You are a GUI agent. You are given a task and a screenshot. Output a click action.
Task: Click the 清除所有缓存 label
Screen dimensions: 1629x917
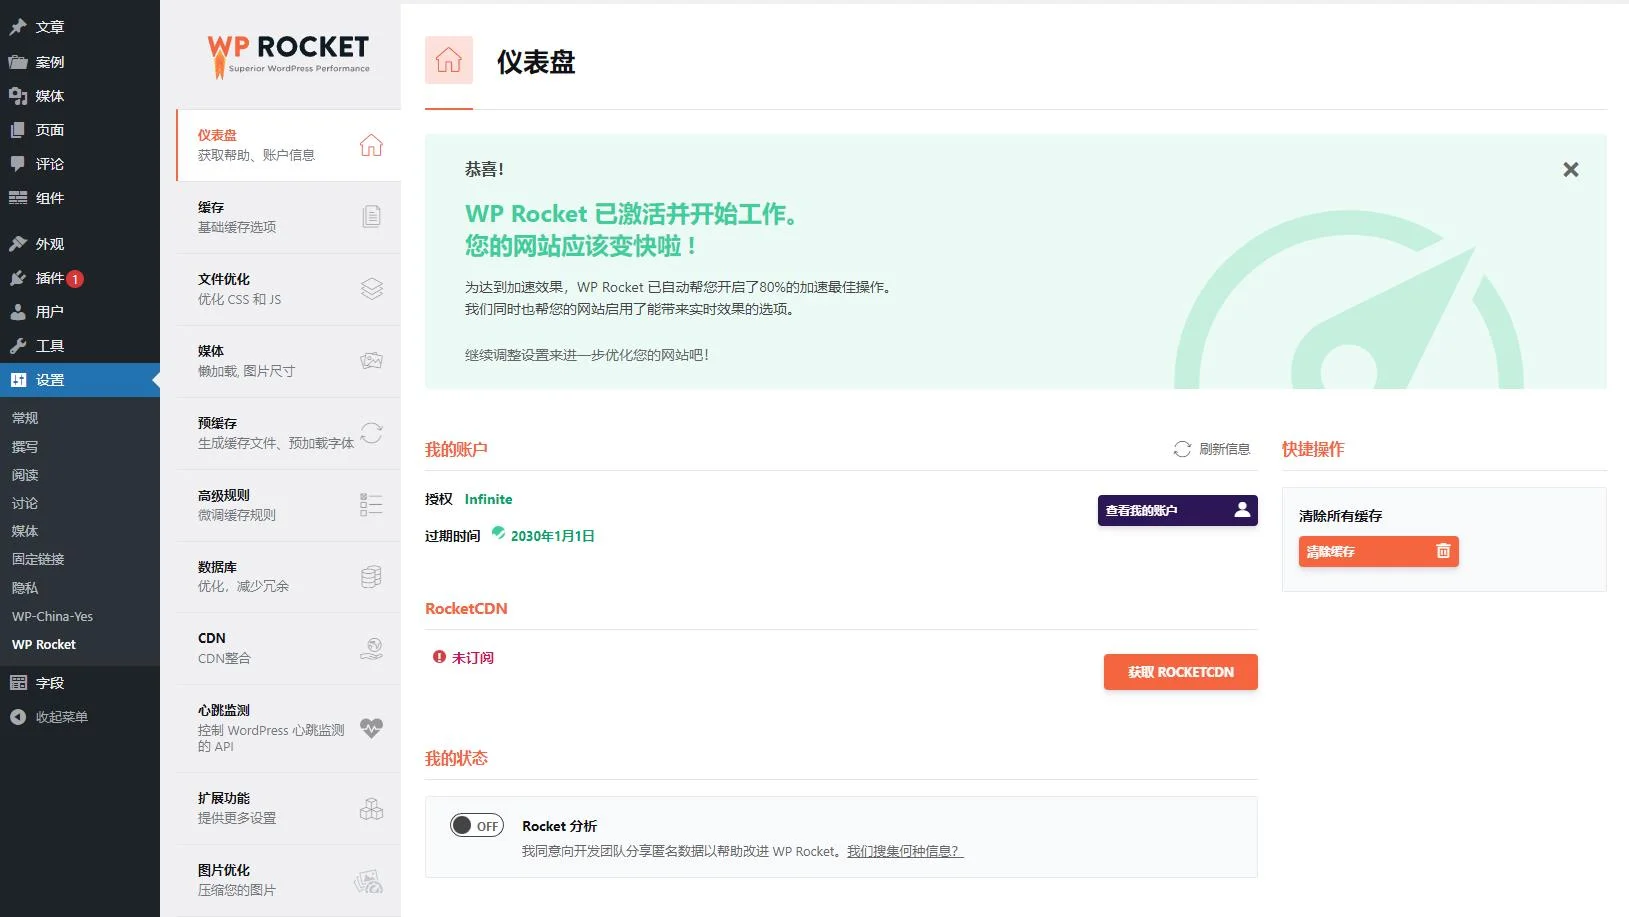[x=1340, y=516]
